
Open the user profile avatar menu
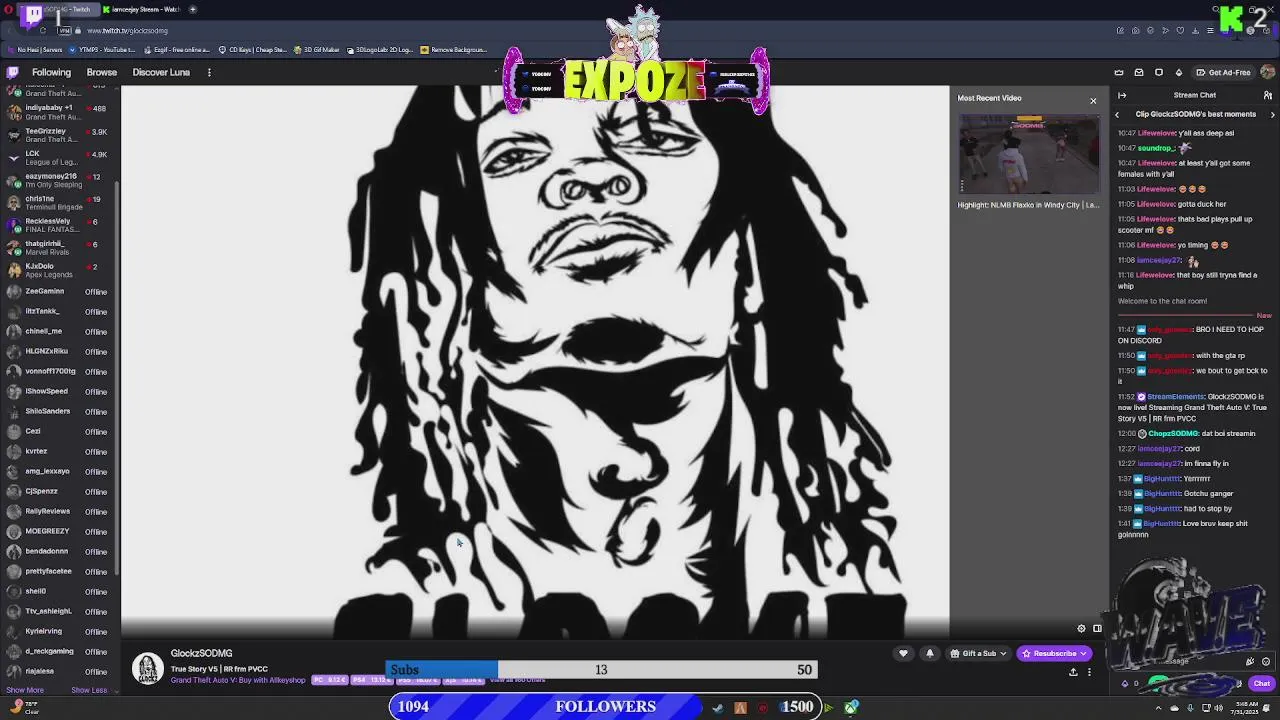click(x=1268, y=72)
